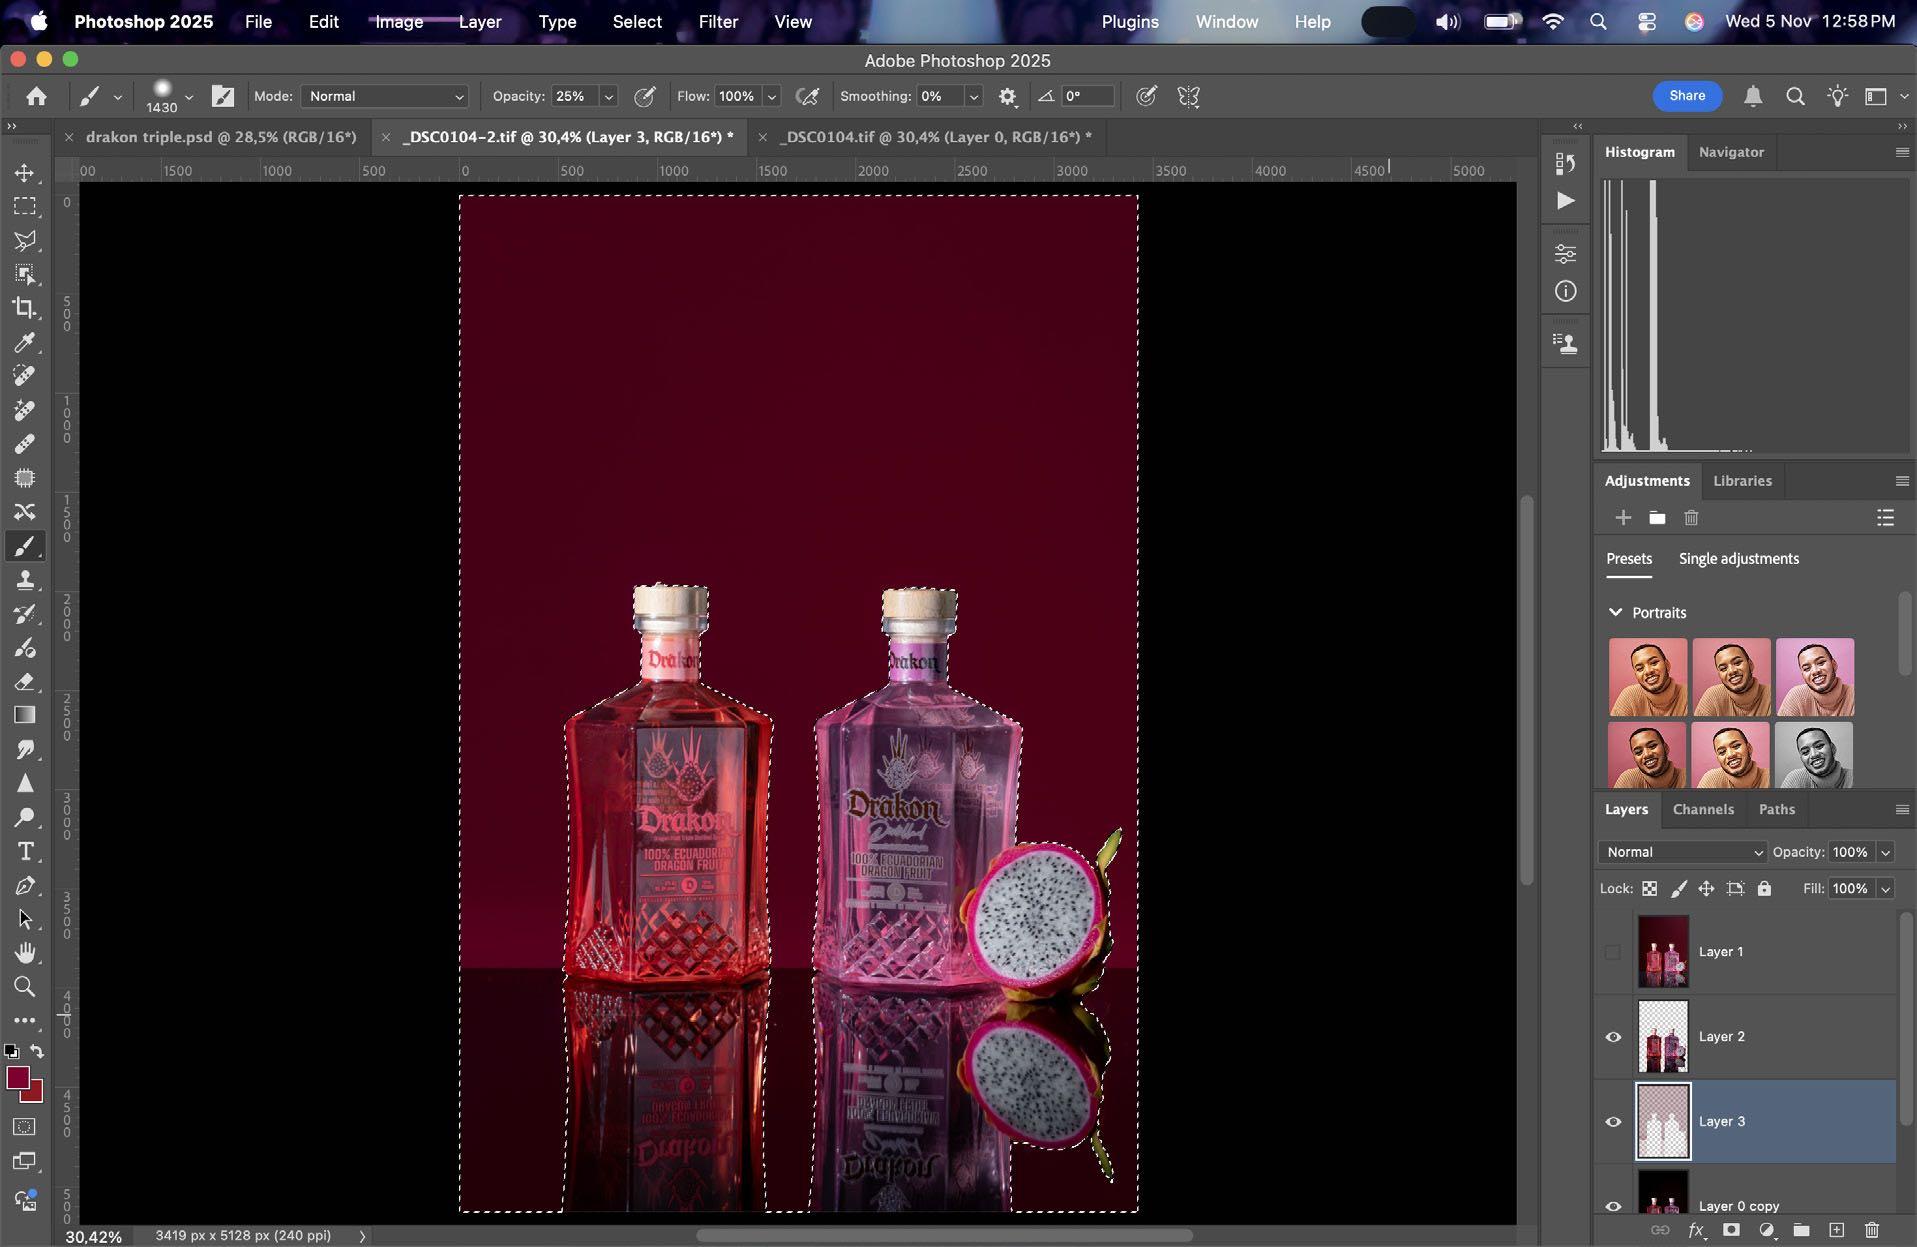Open the Plugins menu
This screenshot has width=1917, height=1247.
pos(1130,21)
